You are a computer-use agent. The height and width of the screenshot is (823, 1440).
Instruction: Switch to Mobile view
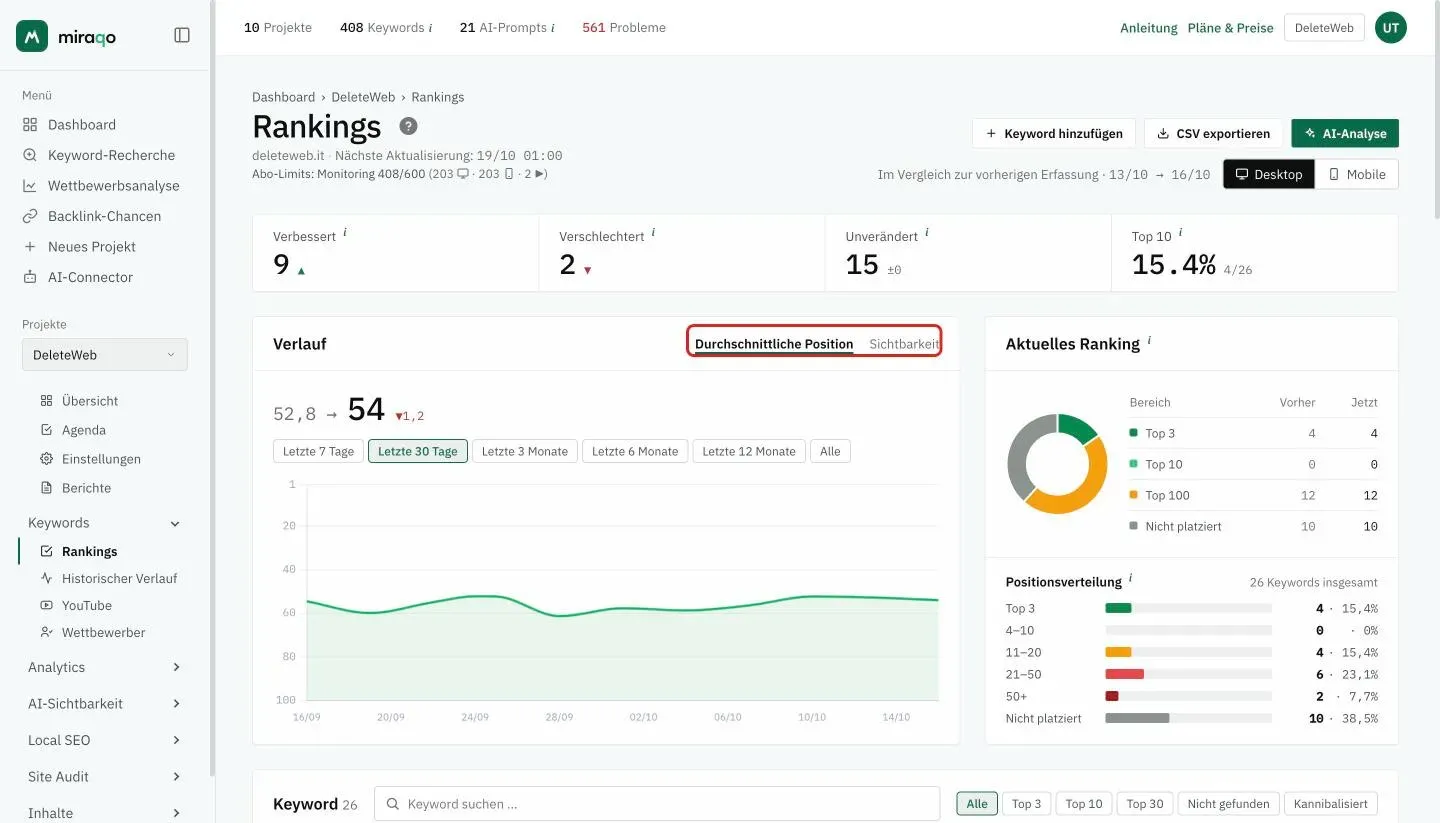[1357, 174]
